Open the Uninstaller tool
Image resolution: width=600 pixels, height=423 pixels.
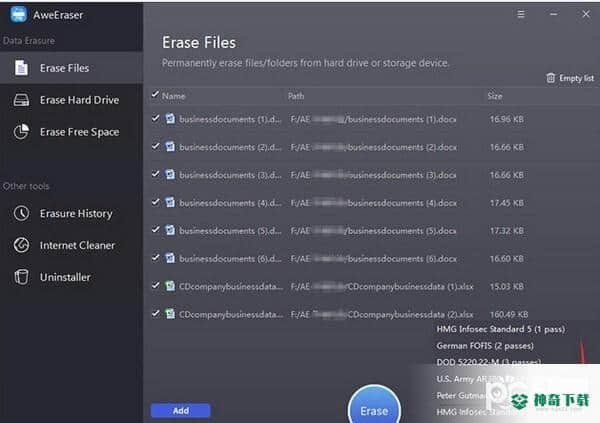click(x=72, y=277)
